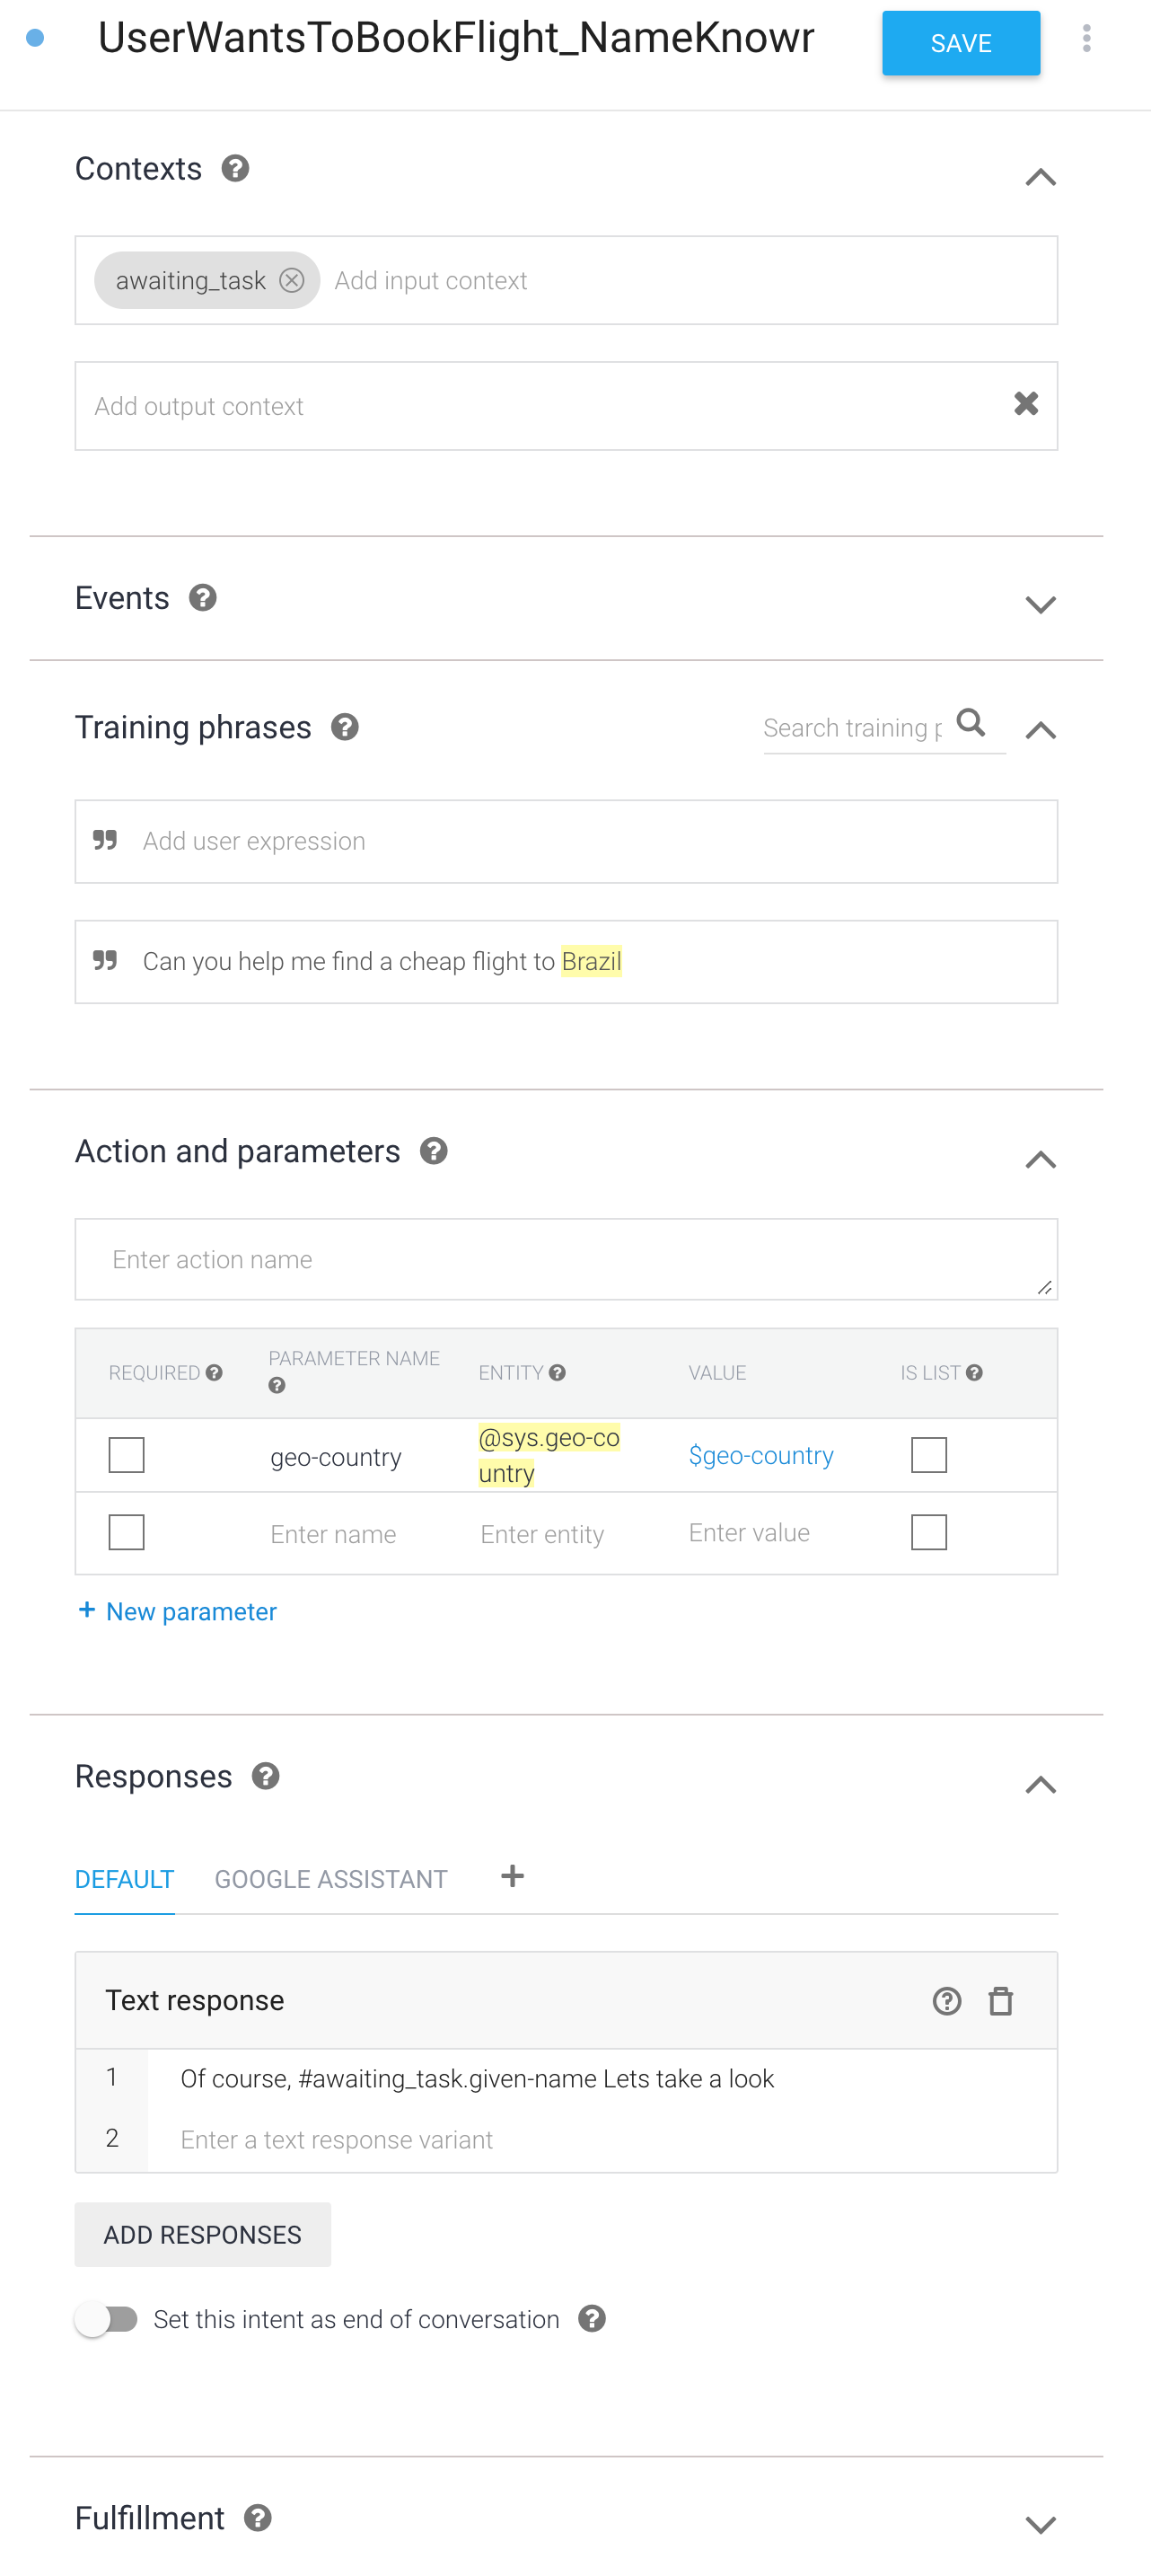Select the Default responses tab

pos(125,1879)
